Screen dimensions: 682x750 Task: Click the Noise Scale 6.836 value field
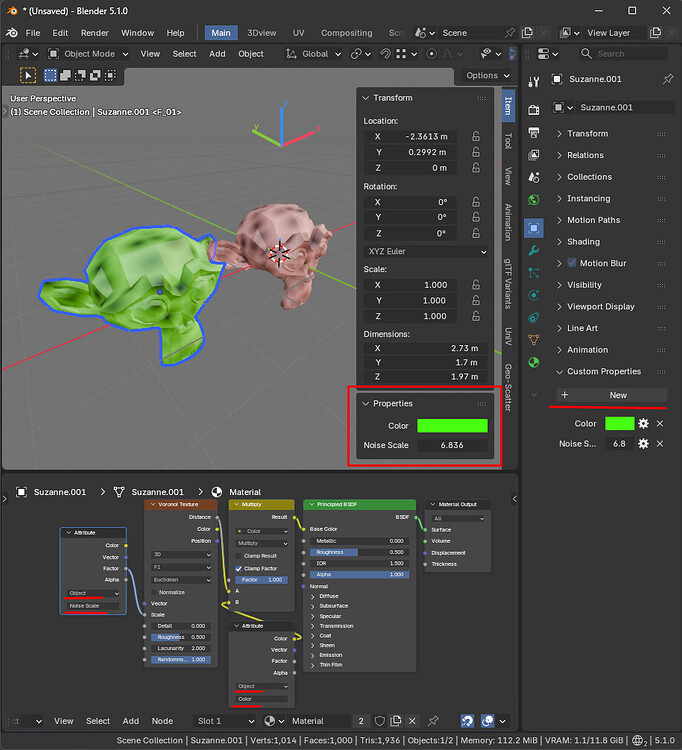click(x=452, y=445)
